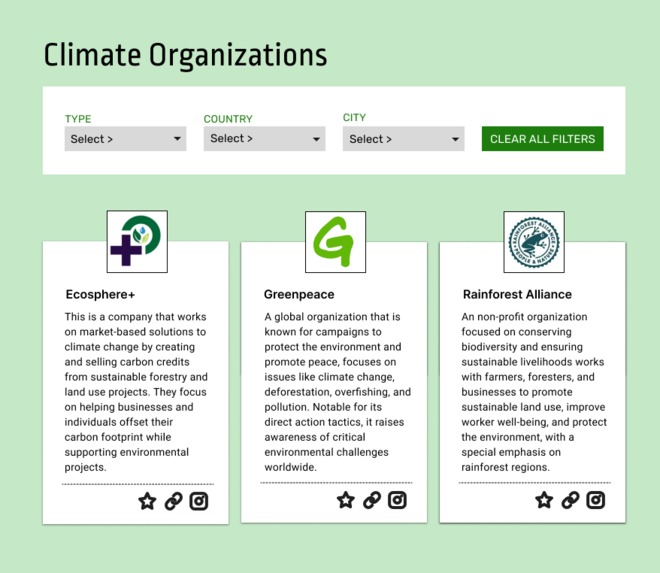660x573 pixels.
Task: Open the Ecosphere+ Instagram icon
Action: (x=199, y=501)
